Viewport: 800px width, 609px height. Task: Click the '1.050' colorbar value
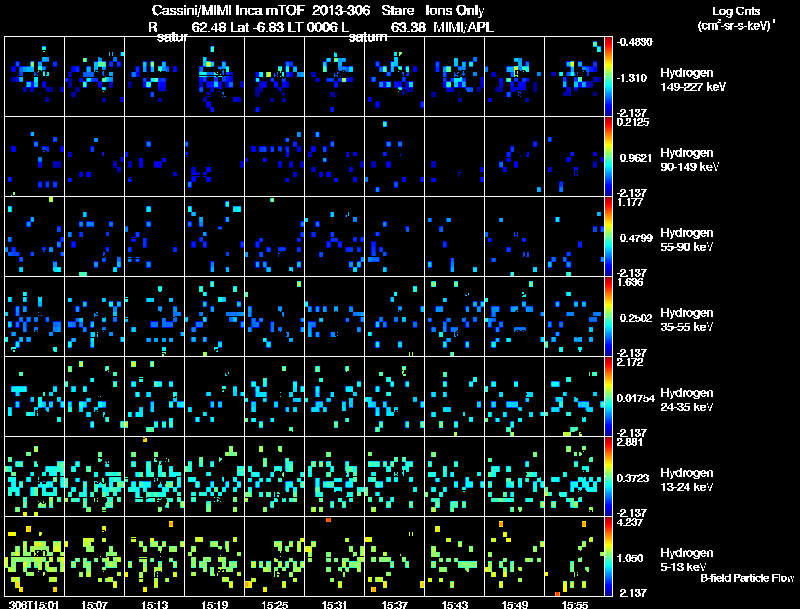630,558
